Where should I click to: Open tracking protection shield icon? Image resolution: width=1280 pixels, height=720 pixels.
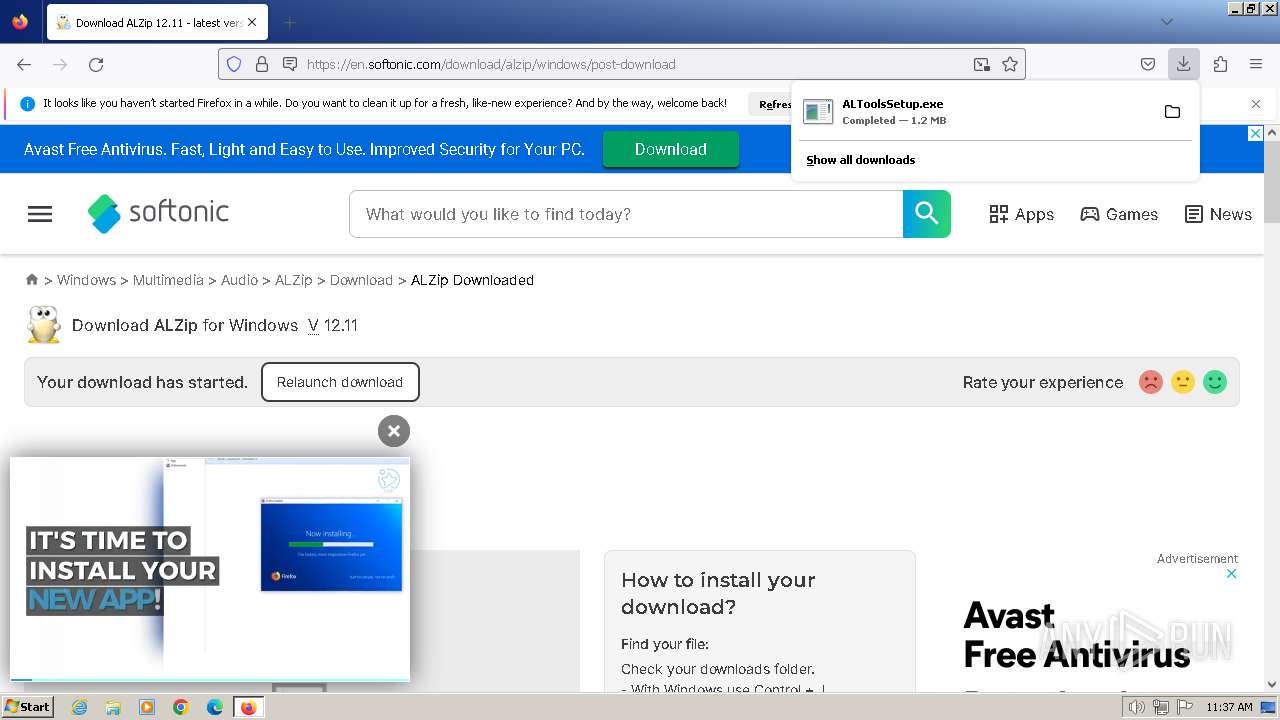[234, 64]
